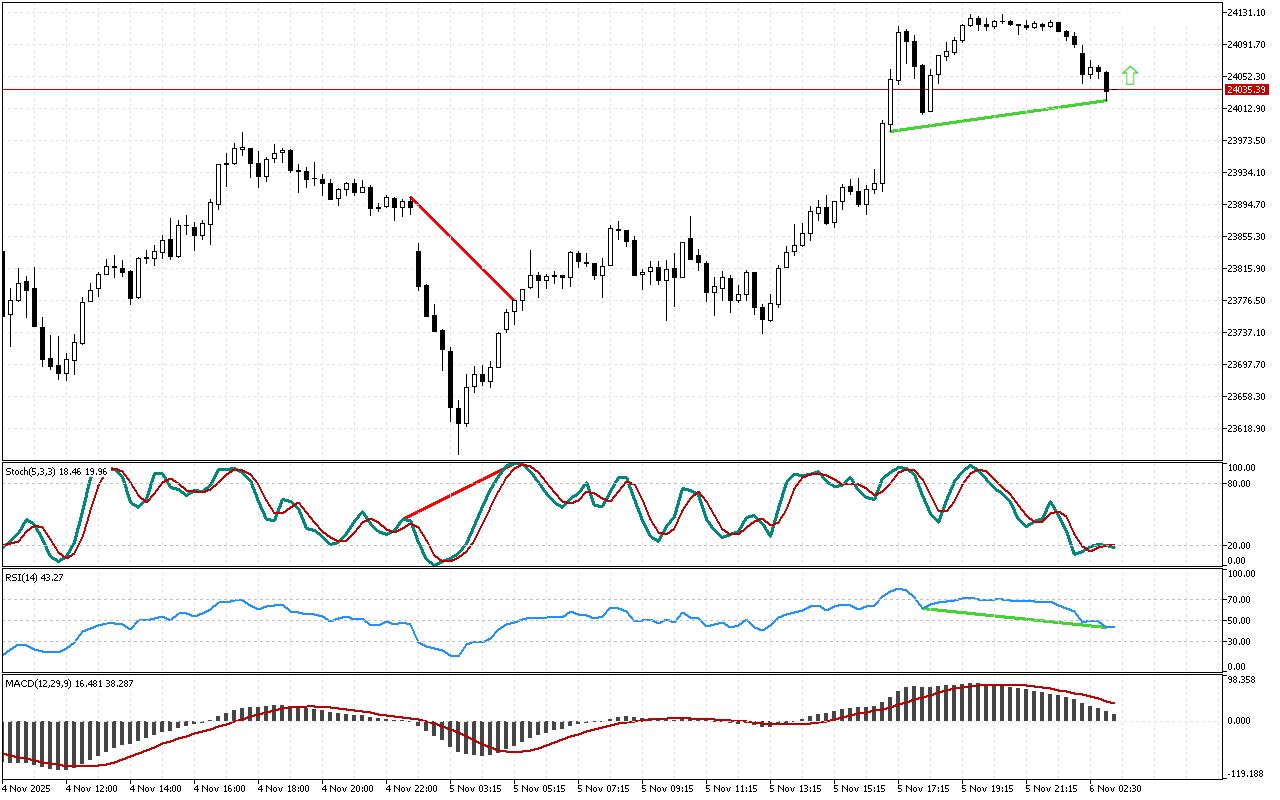Click the 24131.10 price scale label
The height and width of the screenshot is (800, 1280).
pyautogui.click(x=1245, y=13)
